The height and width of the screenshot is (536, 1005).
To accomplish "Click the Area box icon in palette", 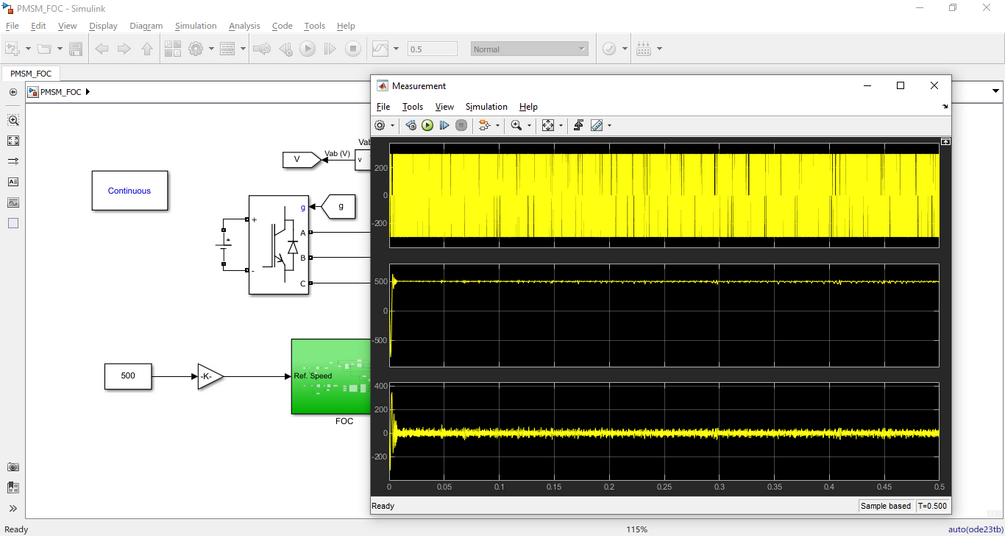I will [13, 223].
